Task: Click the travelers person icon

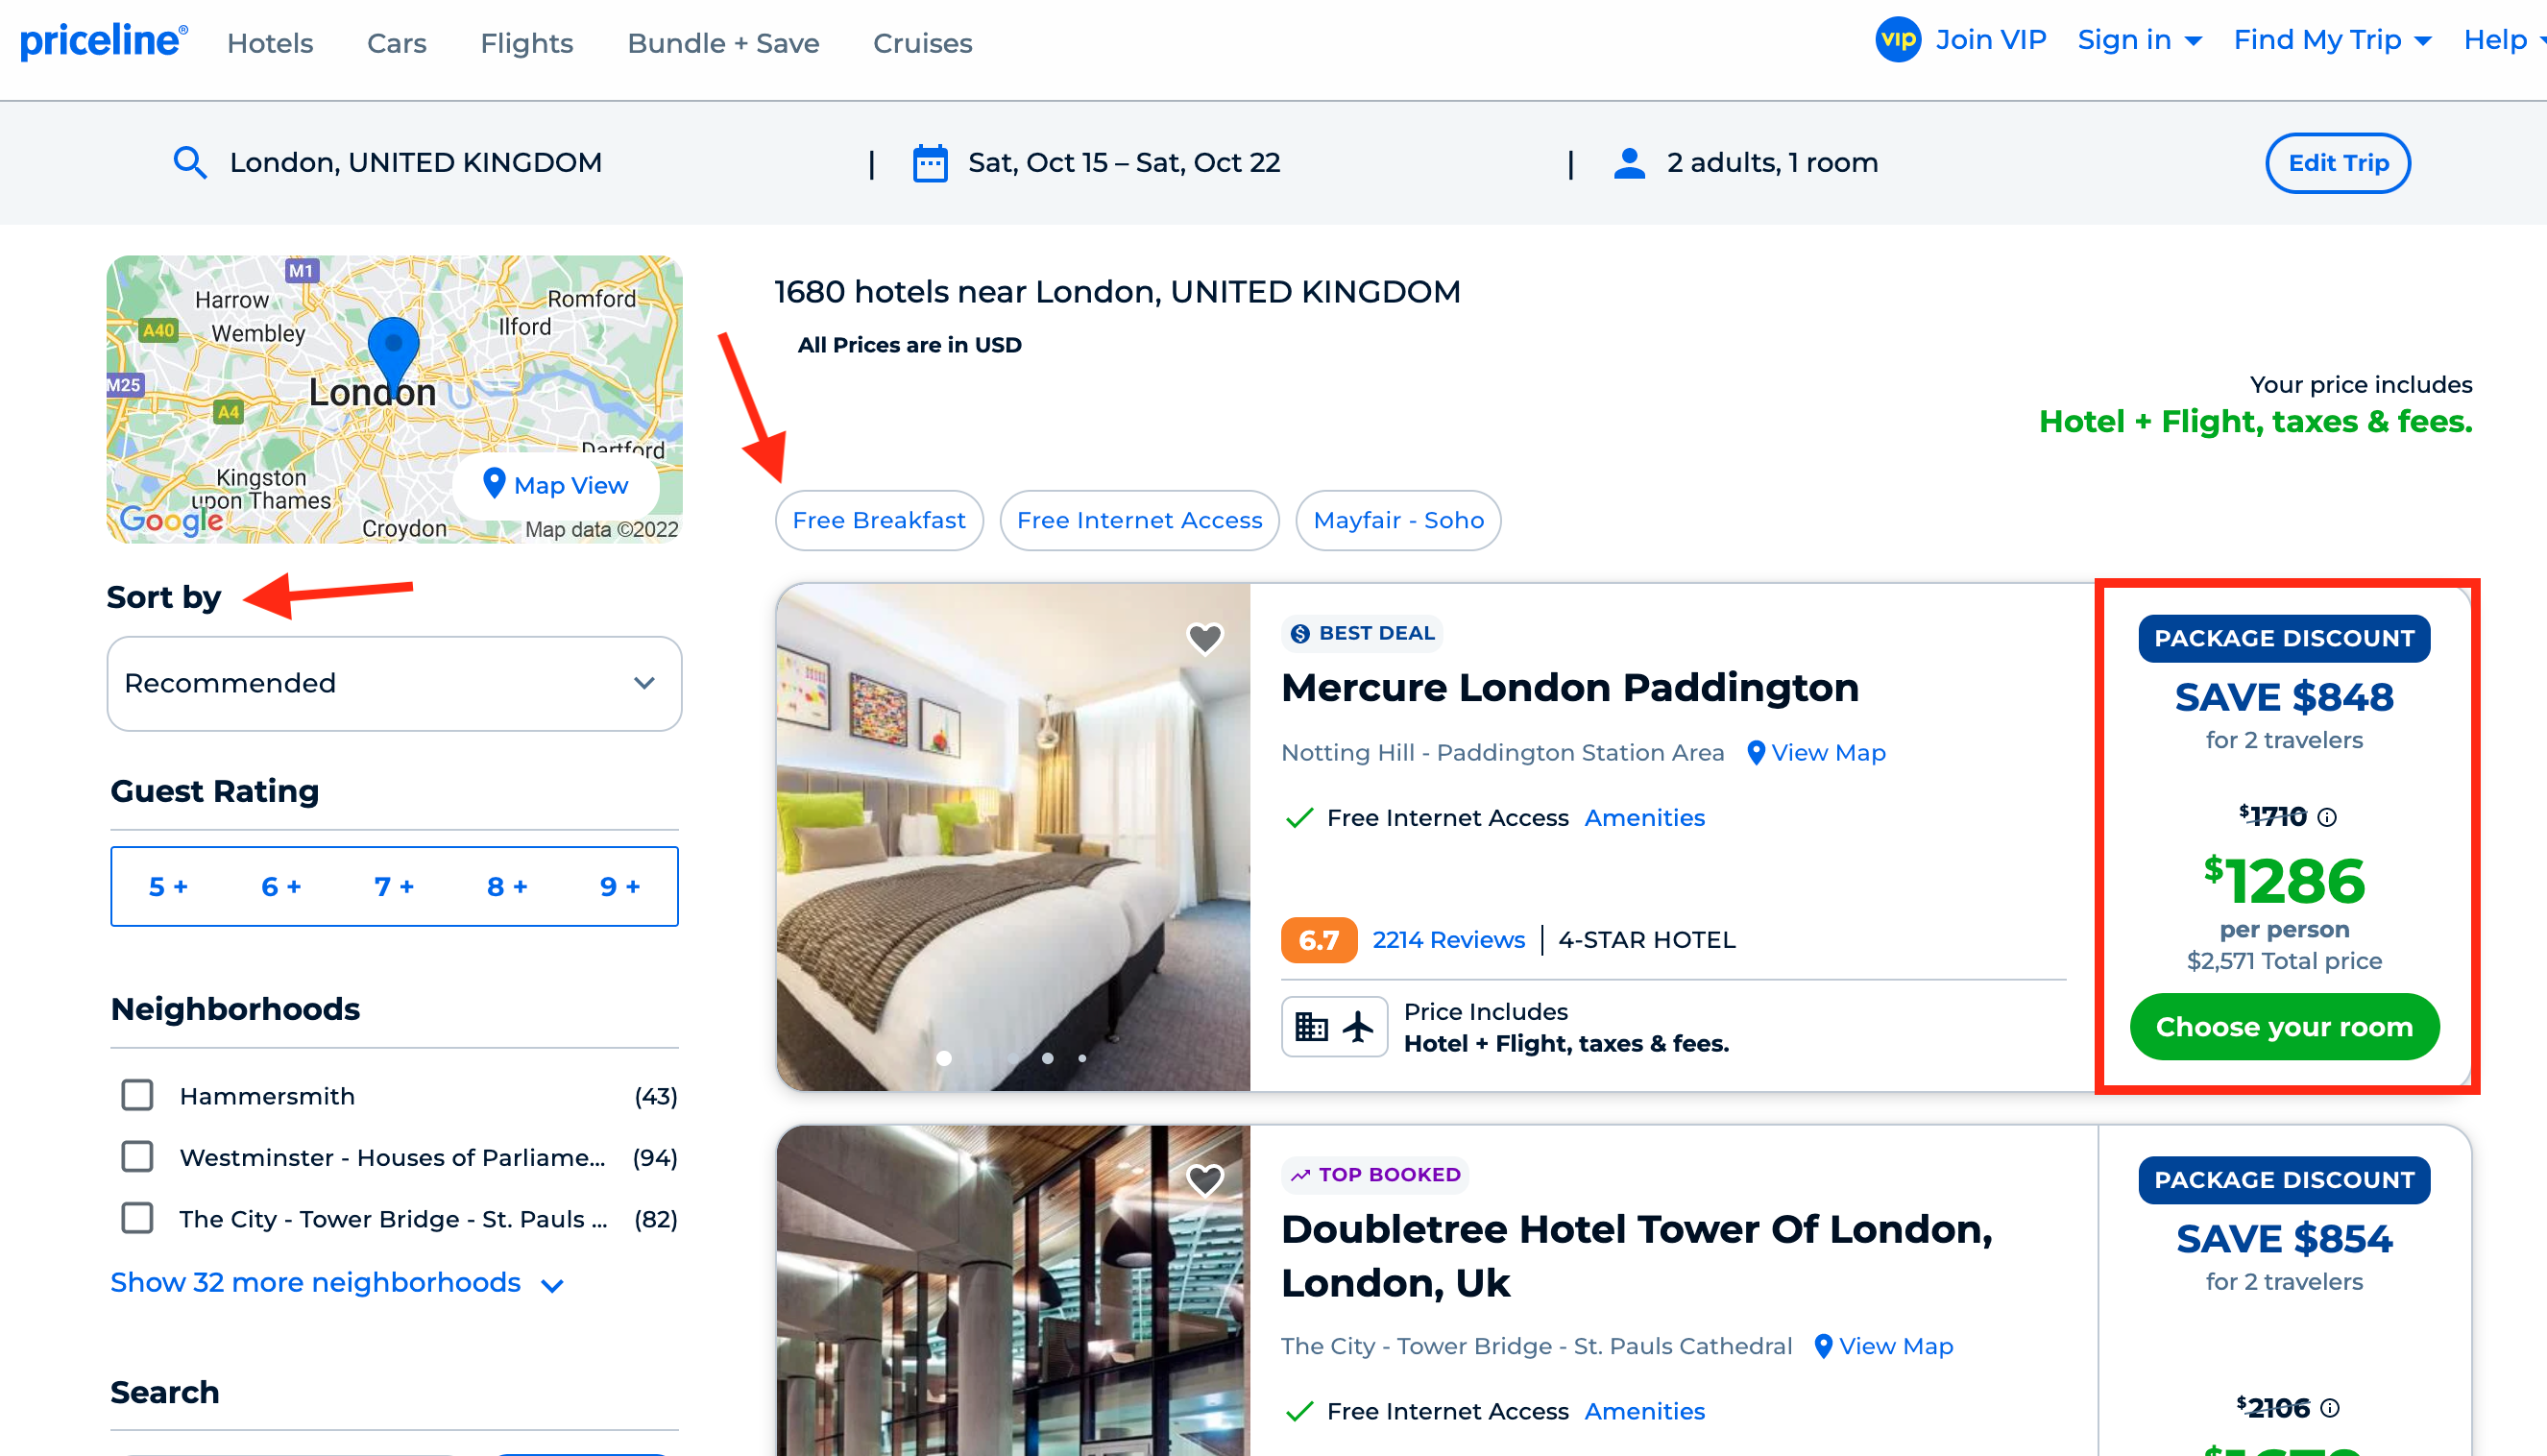Action: point(1629,163)
